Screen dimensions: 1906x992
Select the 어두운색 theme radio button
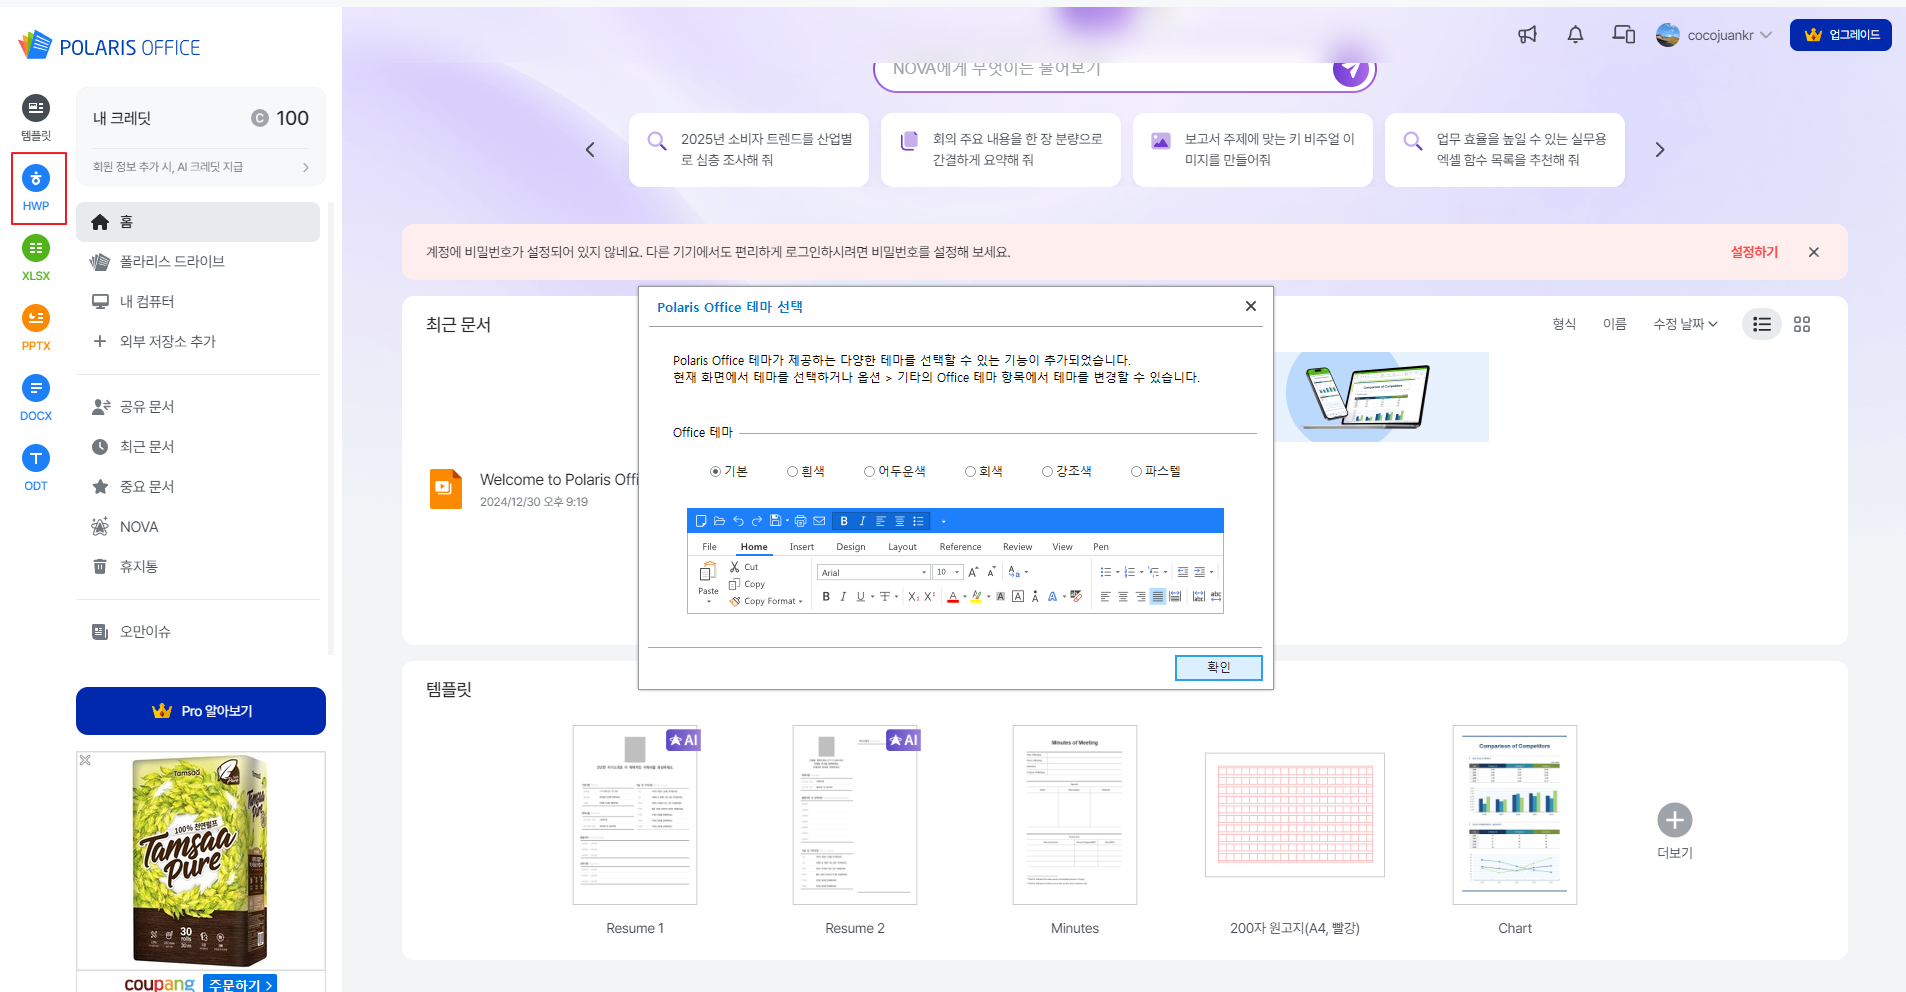869,471
